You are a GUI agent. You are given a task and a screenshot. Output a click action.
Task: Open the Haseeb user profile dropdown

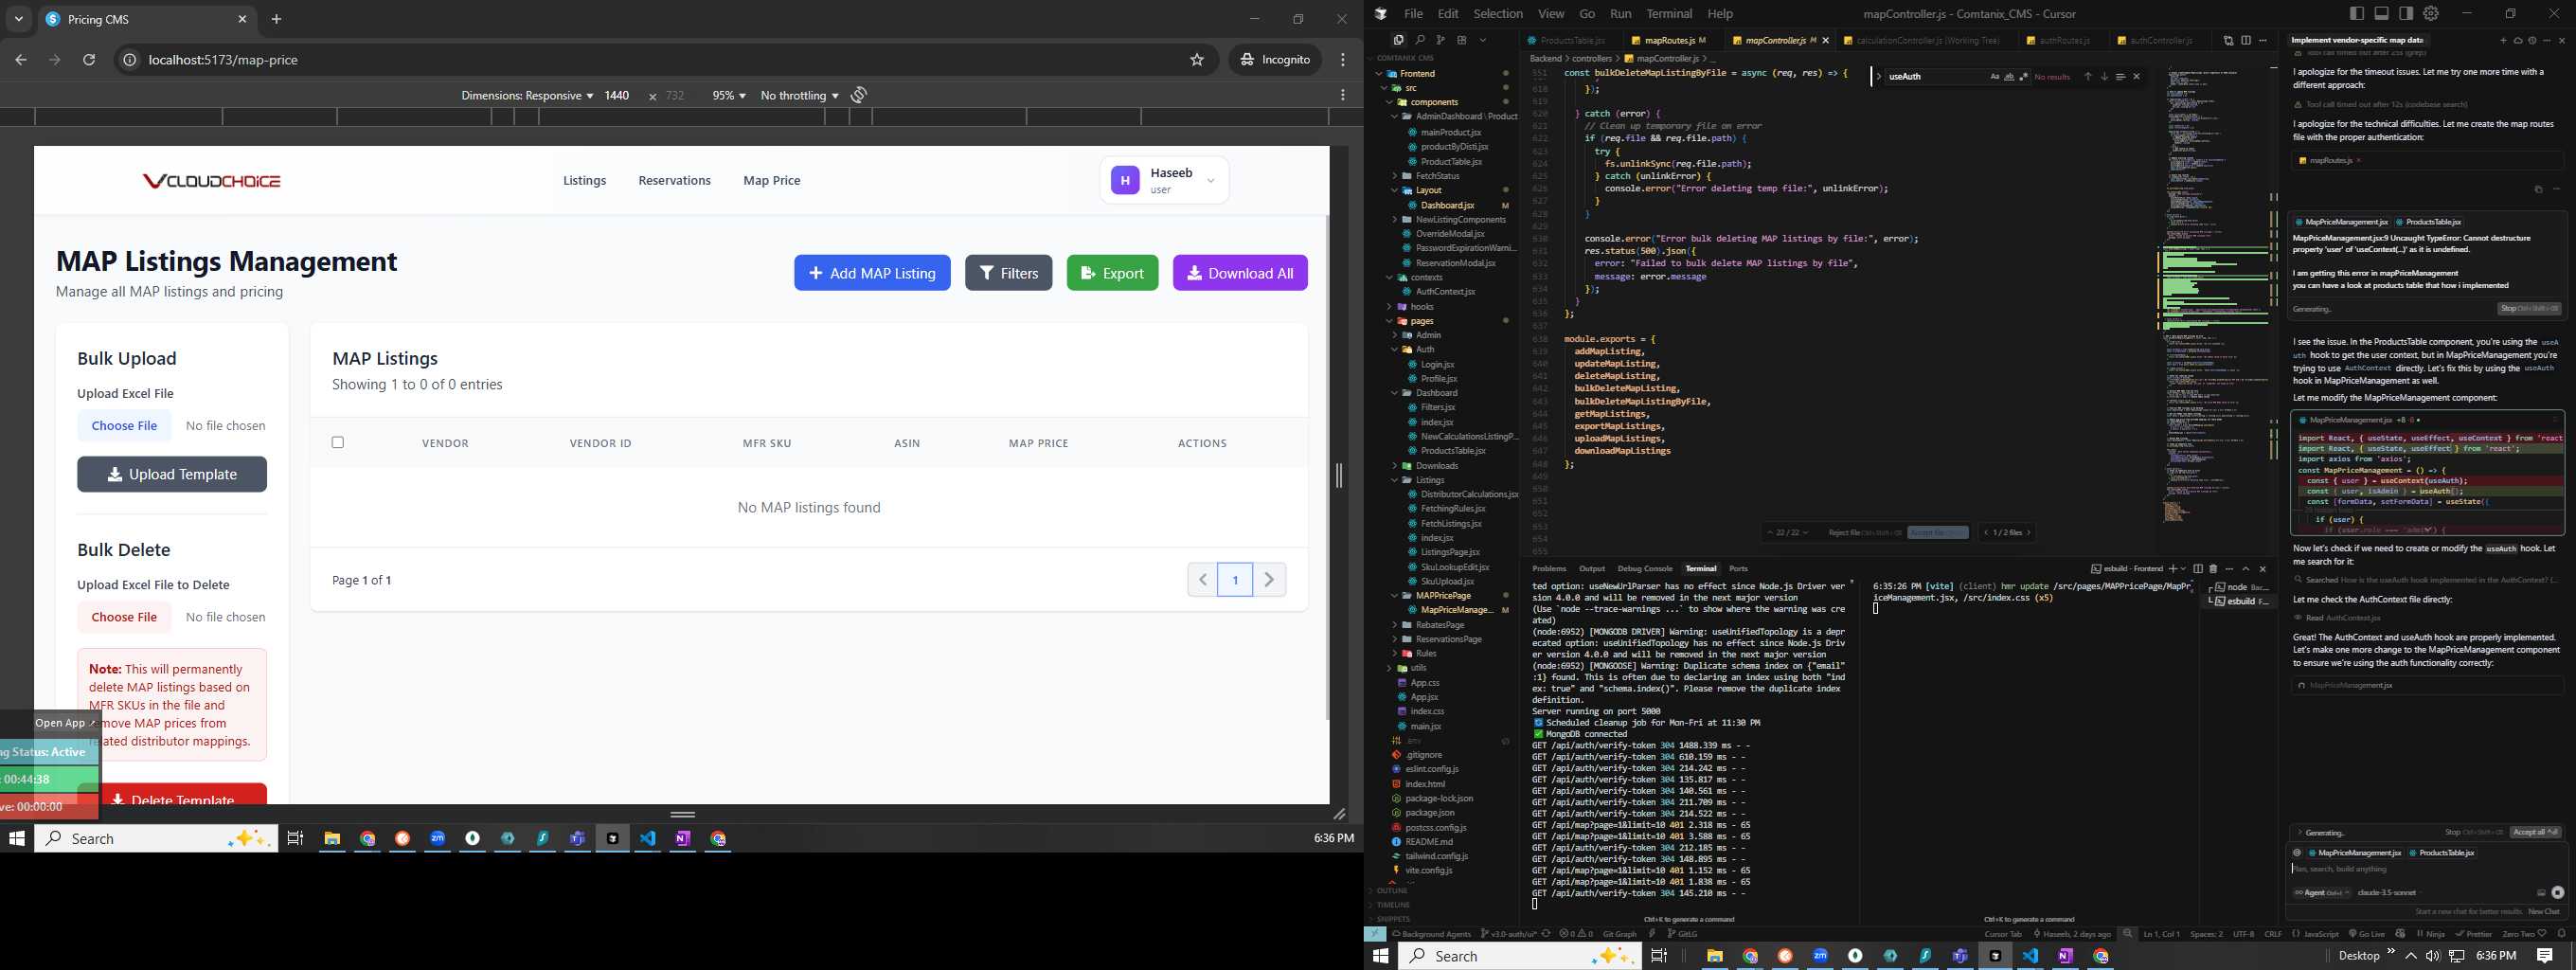(x=1164, y=181)
